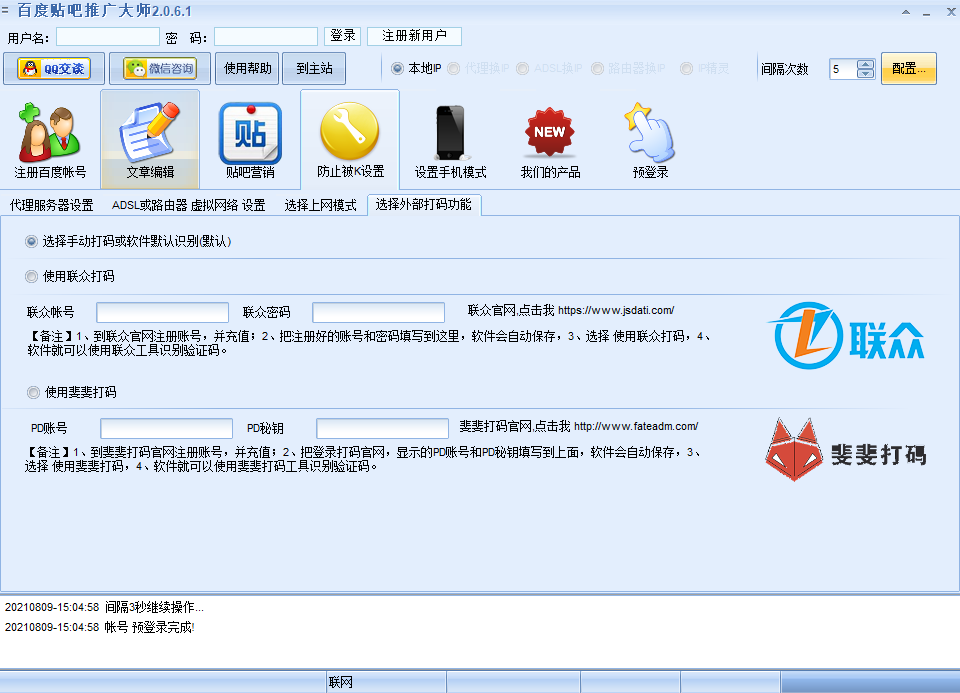Viewport: 960px width, 693px height.
Task: Click the 登录 login button
Action: [342, 36]
